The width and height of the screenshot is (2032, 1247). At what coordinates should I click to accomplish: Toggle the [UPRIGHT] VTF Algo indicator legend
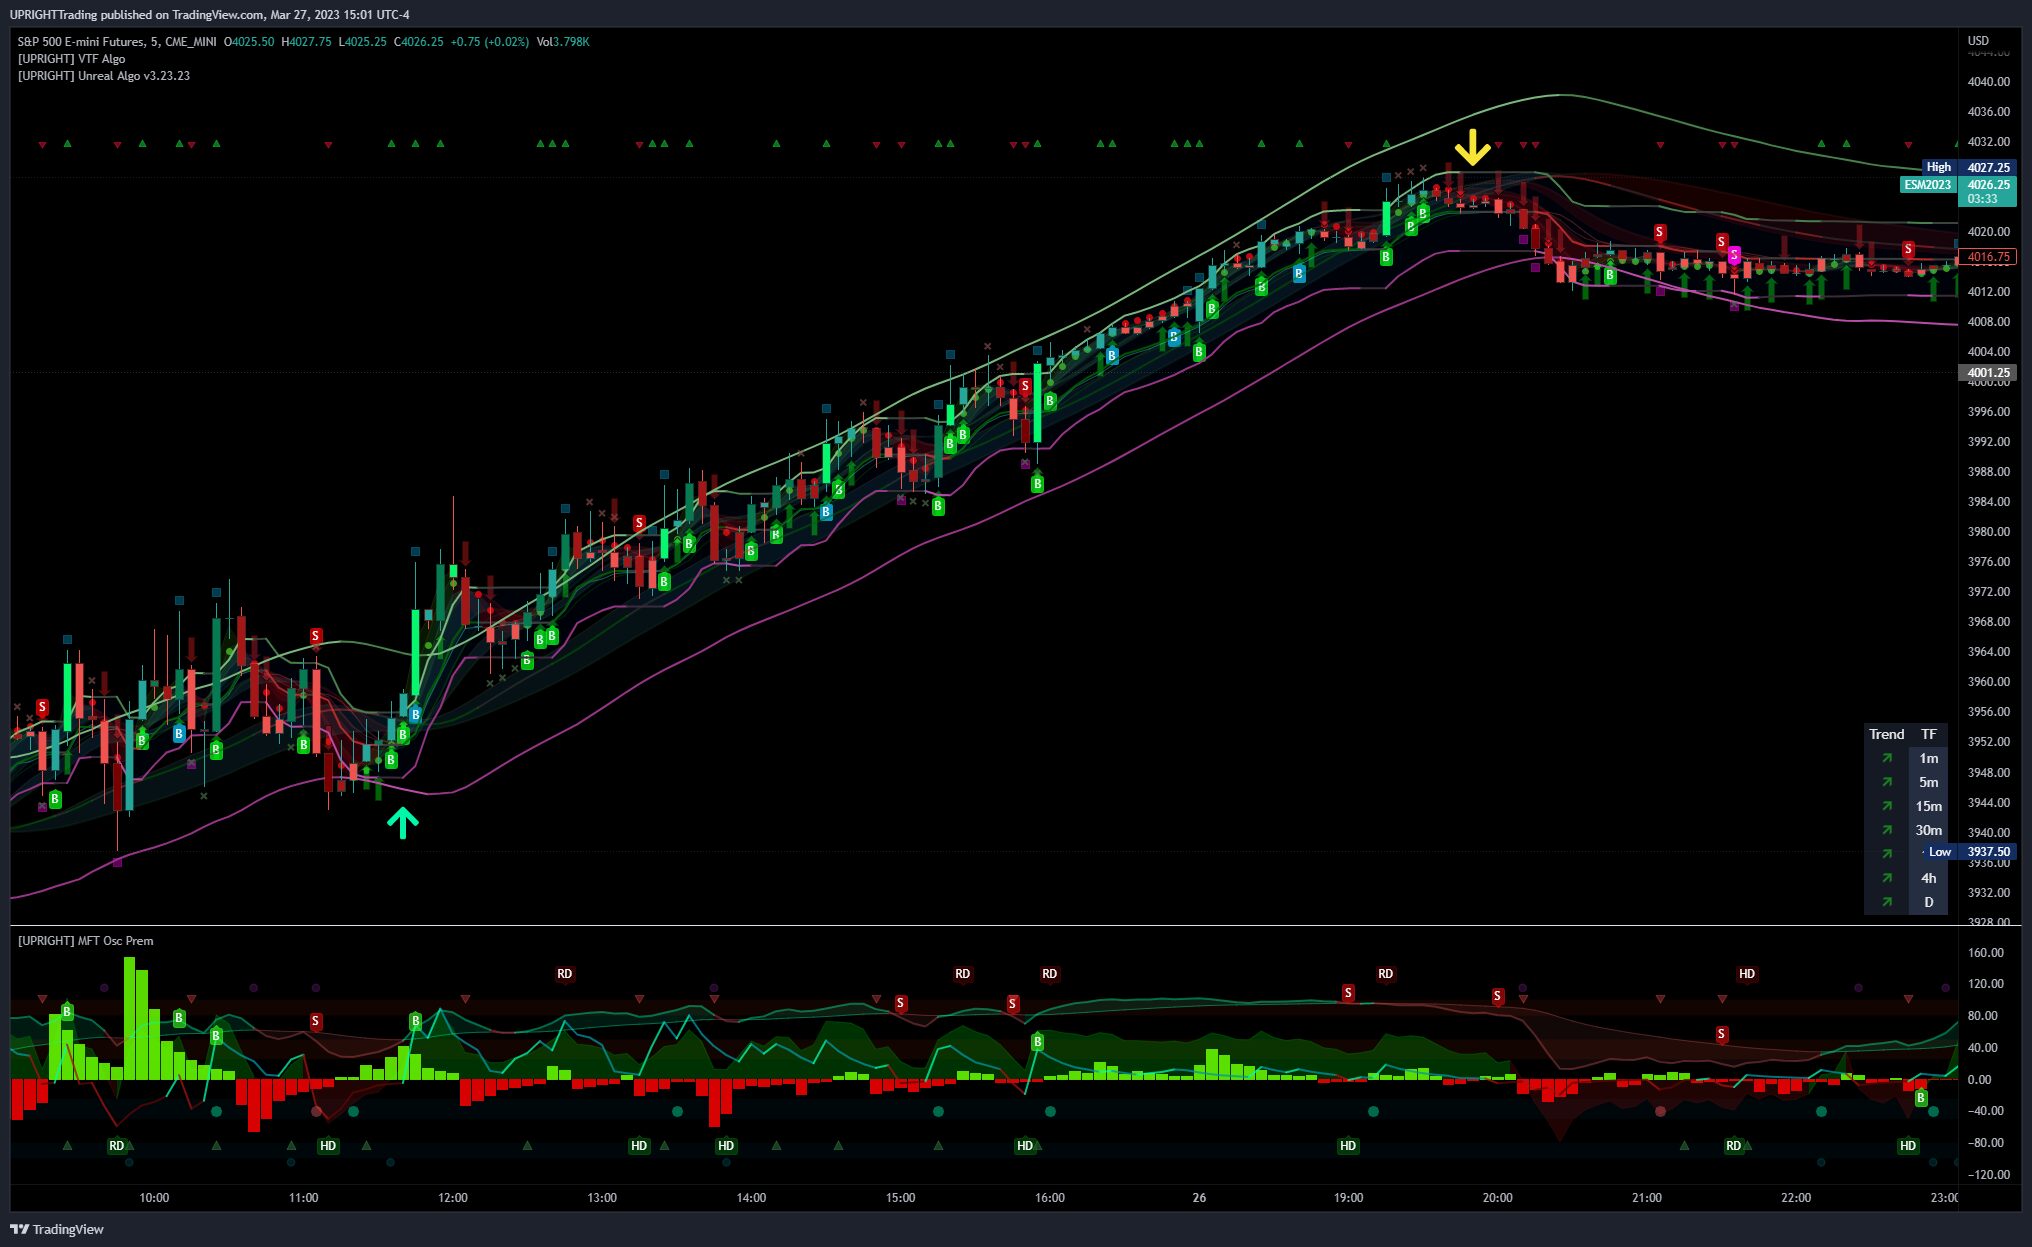tap(71, 59)
